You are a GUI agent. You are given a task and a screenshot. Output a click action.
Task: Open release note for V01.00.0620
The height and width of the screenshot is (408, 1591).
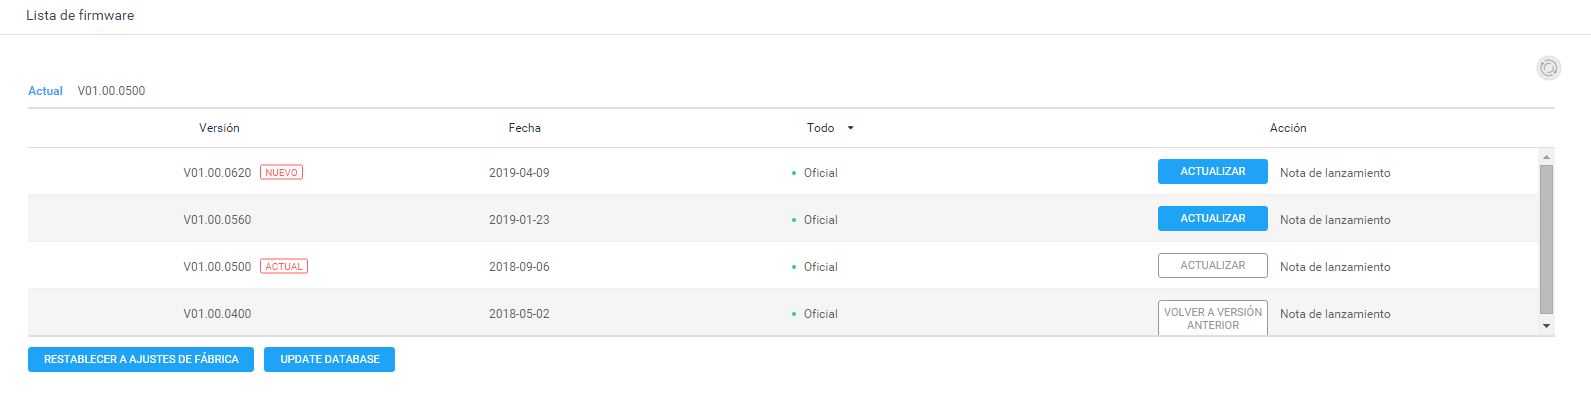point(1334,173)
